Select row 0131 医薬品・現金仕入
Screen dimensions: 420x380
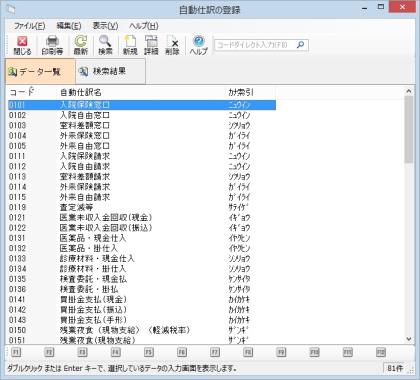point(142,238)
